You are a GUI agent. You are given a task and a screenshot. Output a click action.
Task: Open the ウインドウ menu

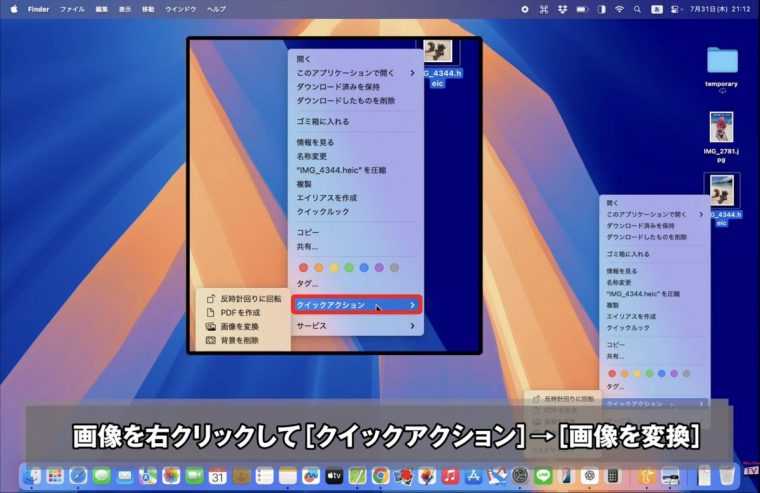pyautogui.click(x=181, y=9)
